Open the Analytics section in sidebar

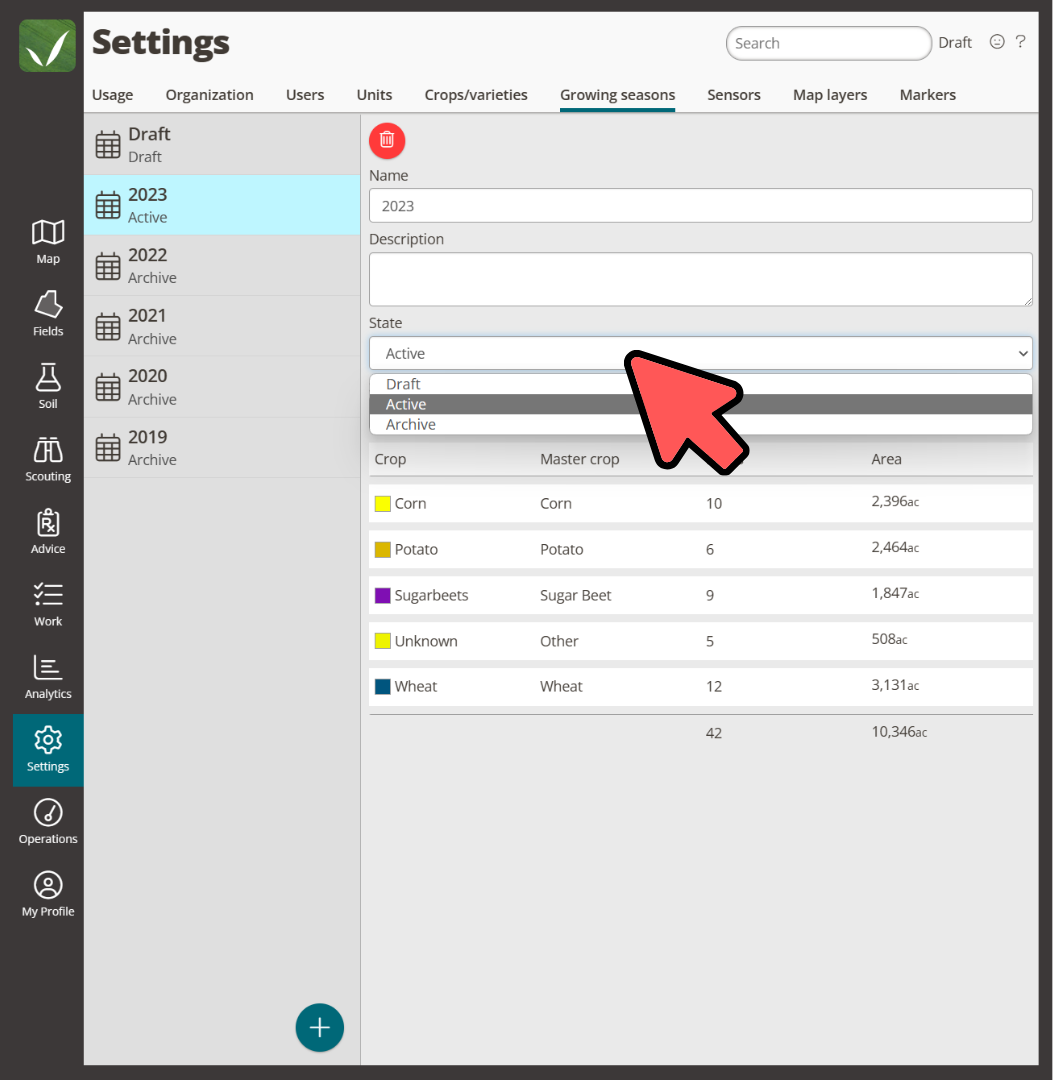point(48,677)
